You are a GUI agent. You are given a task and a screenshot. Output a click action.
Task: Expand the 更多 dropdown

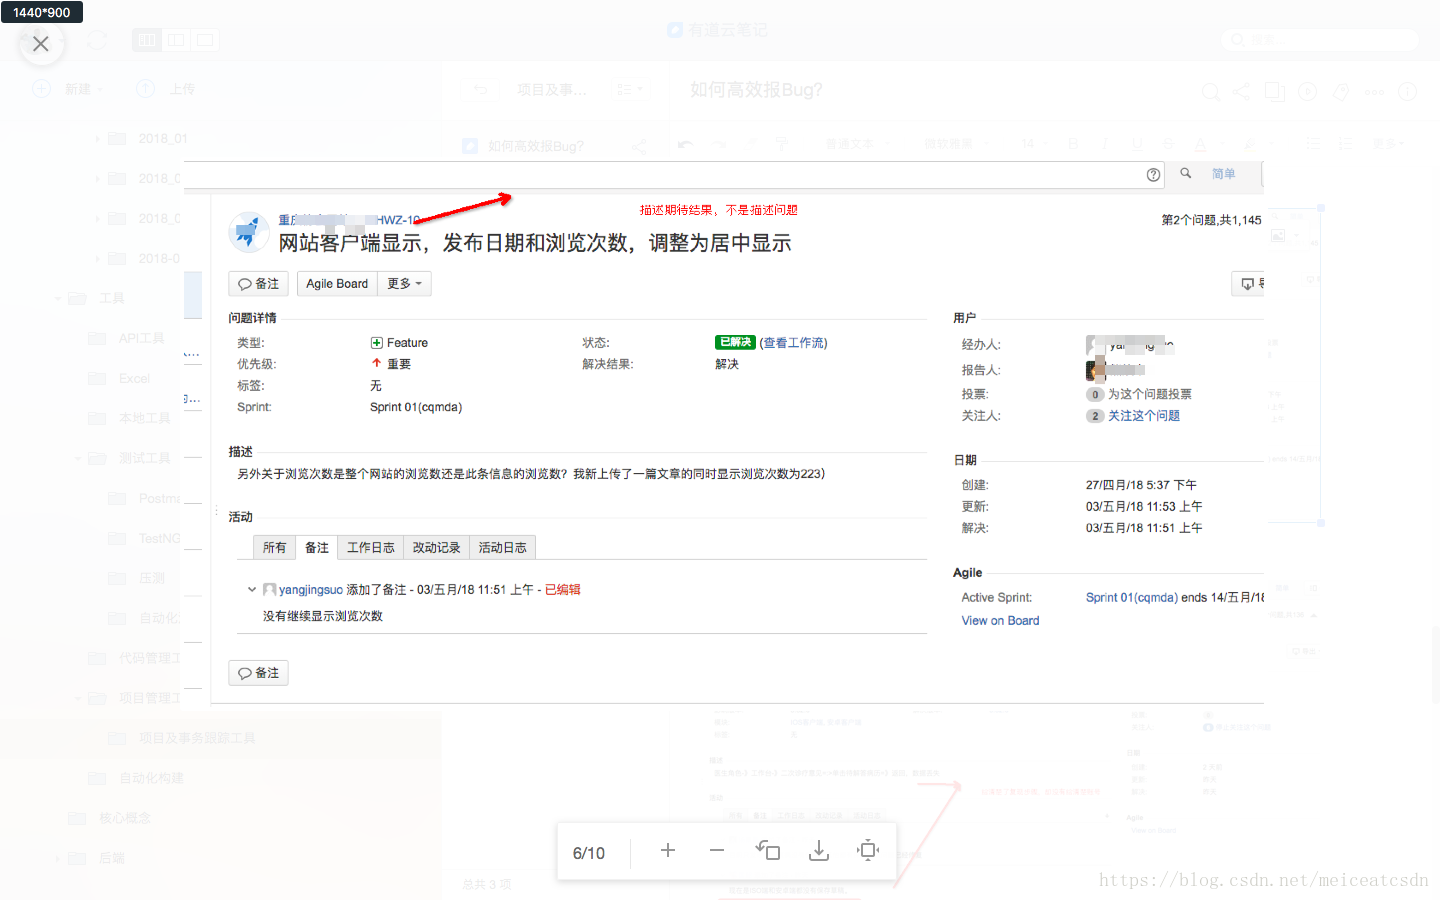404,284
